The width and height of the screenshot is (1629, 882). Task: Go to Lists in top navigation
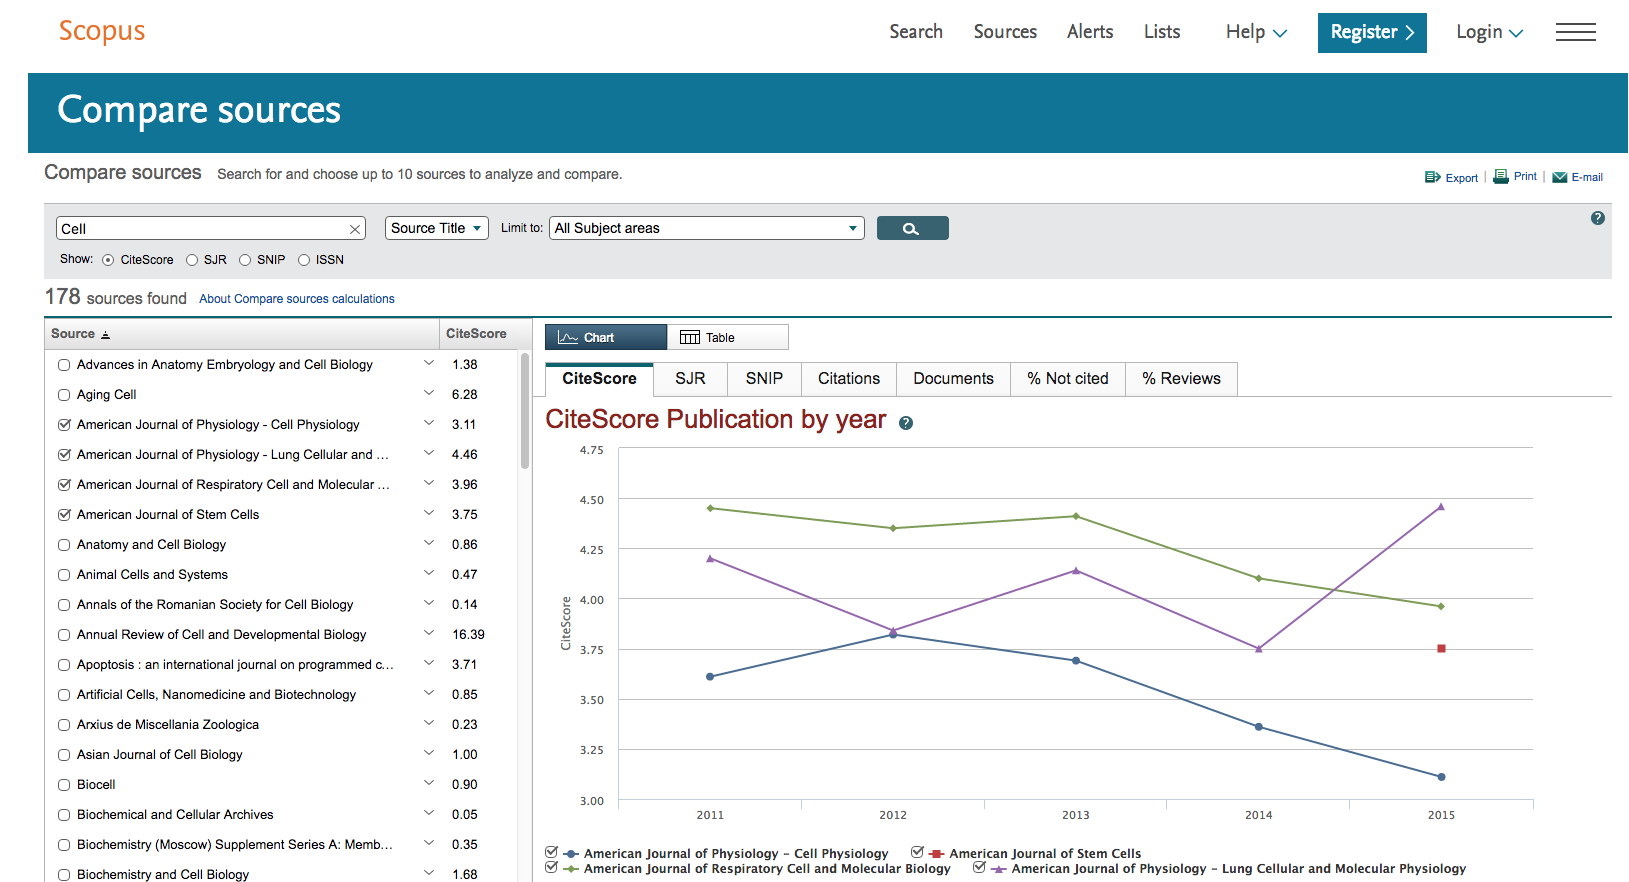coord(1162,32)
